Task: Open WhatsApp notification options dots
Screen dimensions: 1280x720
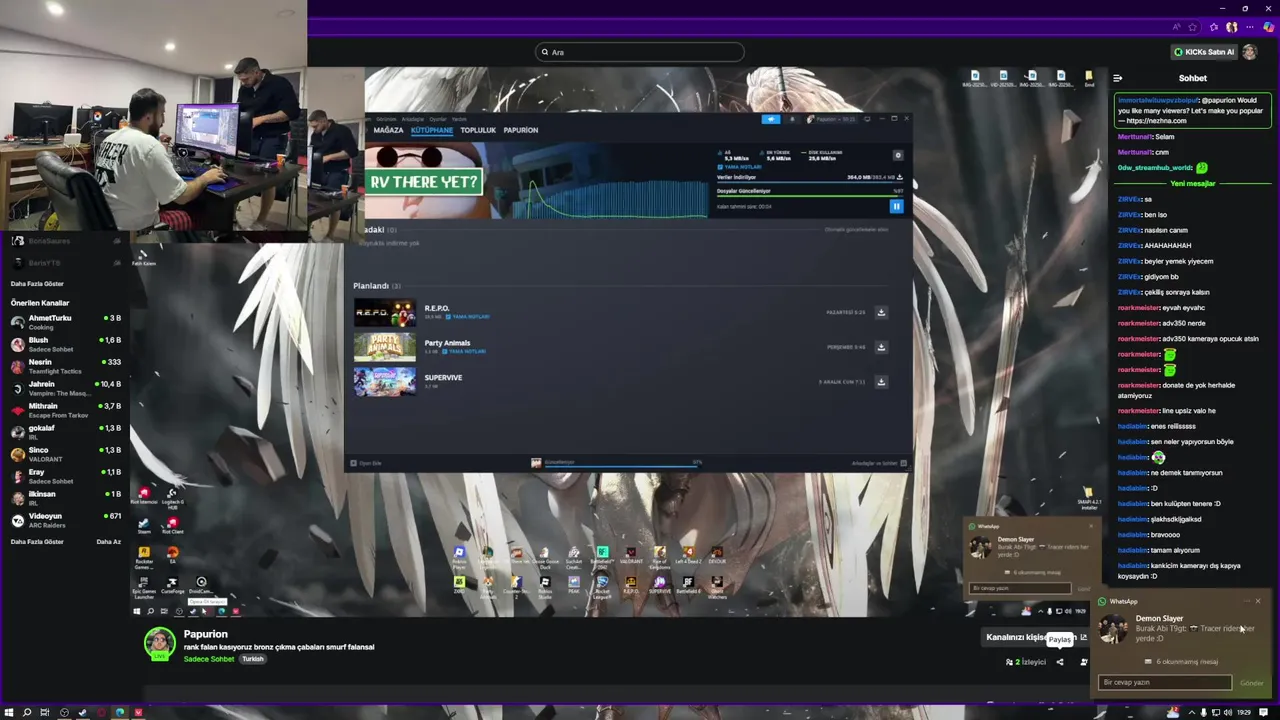Action: tap(1246, 601)
